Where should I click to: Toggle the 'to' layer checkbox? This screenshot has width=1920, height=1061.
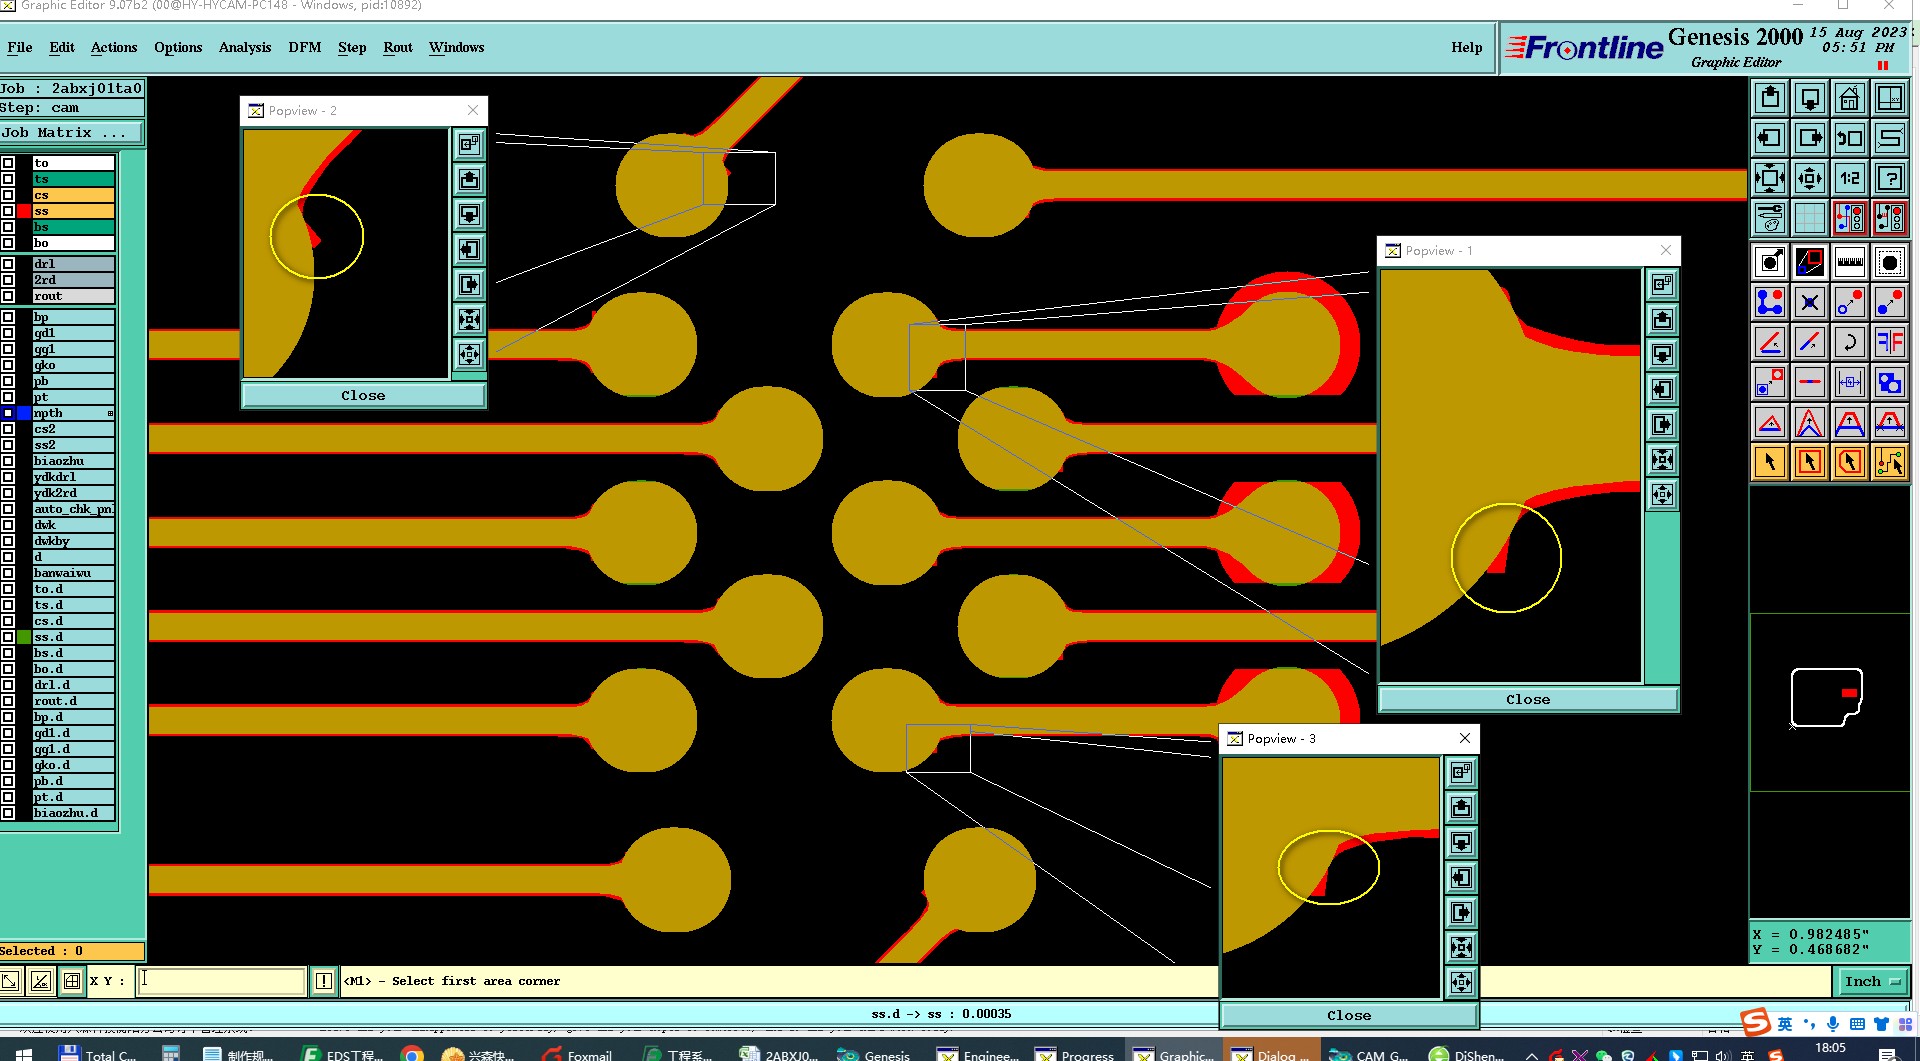coord(8,163)
